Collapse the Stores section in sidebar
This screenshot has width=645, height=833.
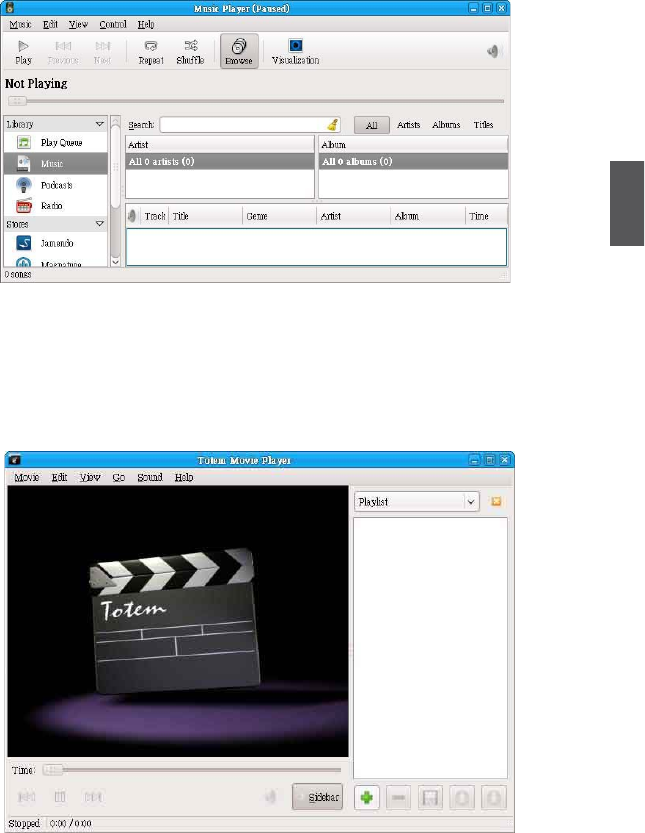point(99,224)
